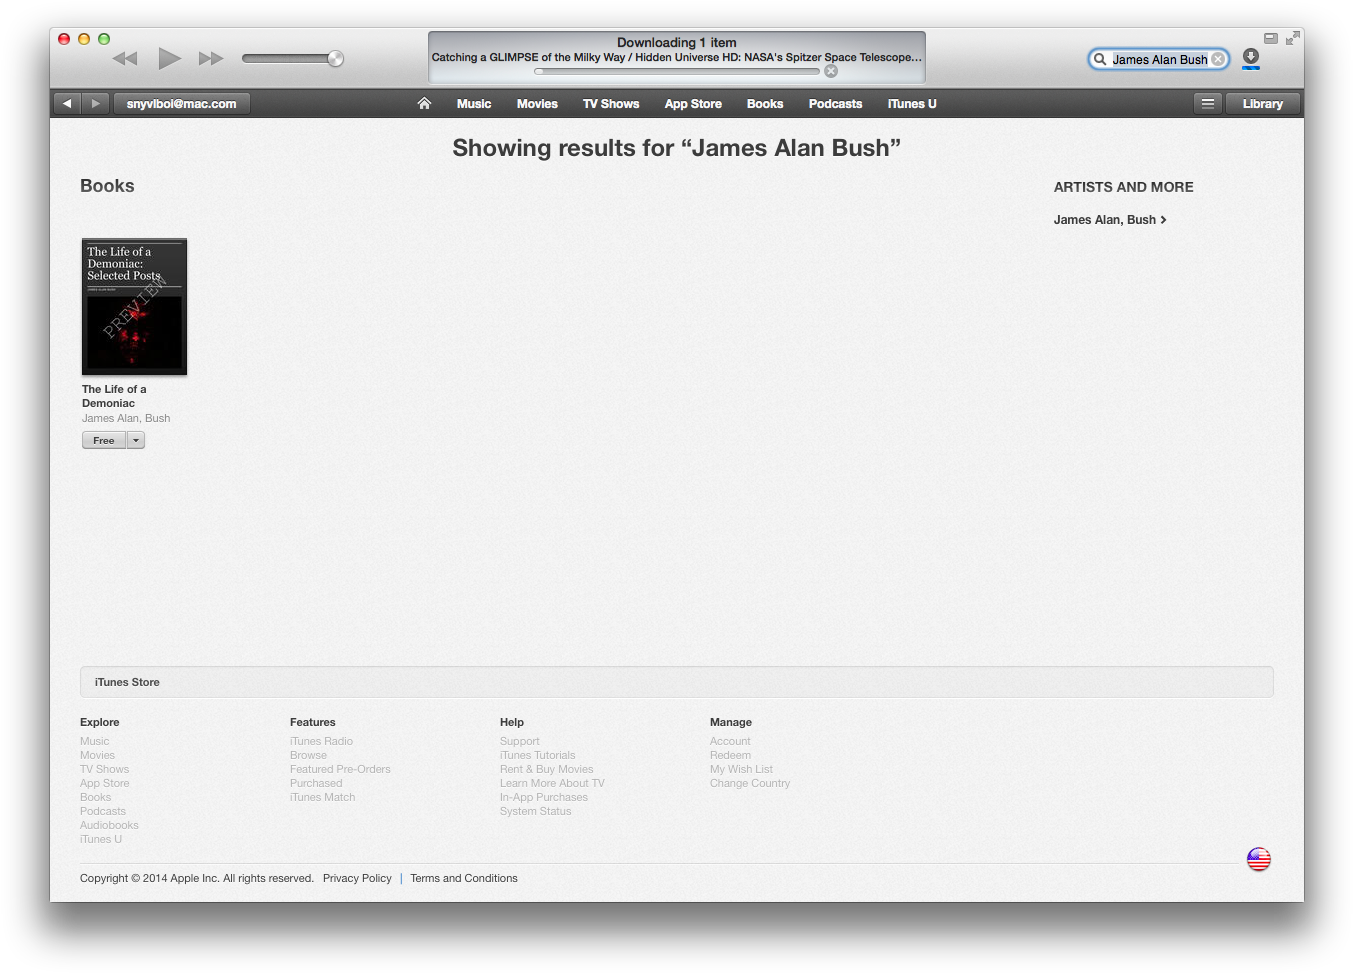Open footer App Store link under Explore
This screenshot has width=1353, height=973.
coord(104,783)
